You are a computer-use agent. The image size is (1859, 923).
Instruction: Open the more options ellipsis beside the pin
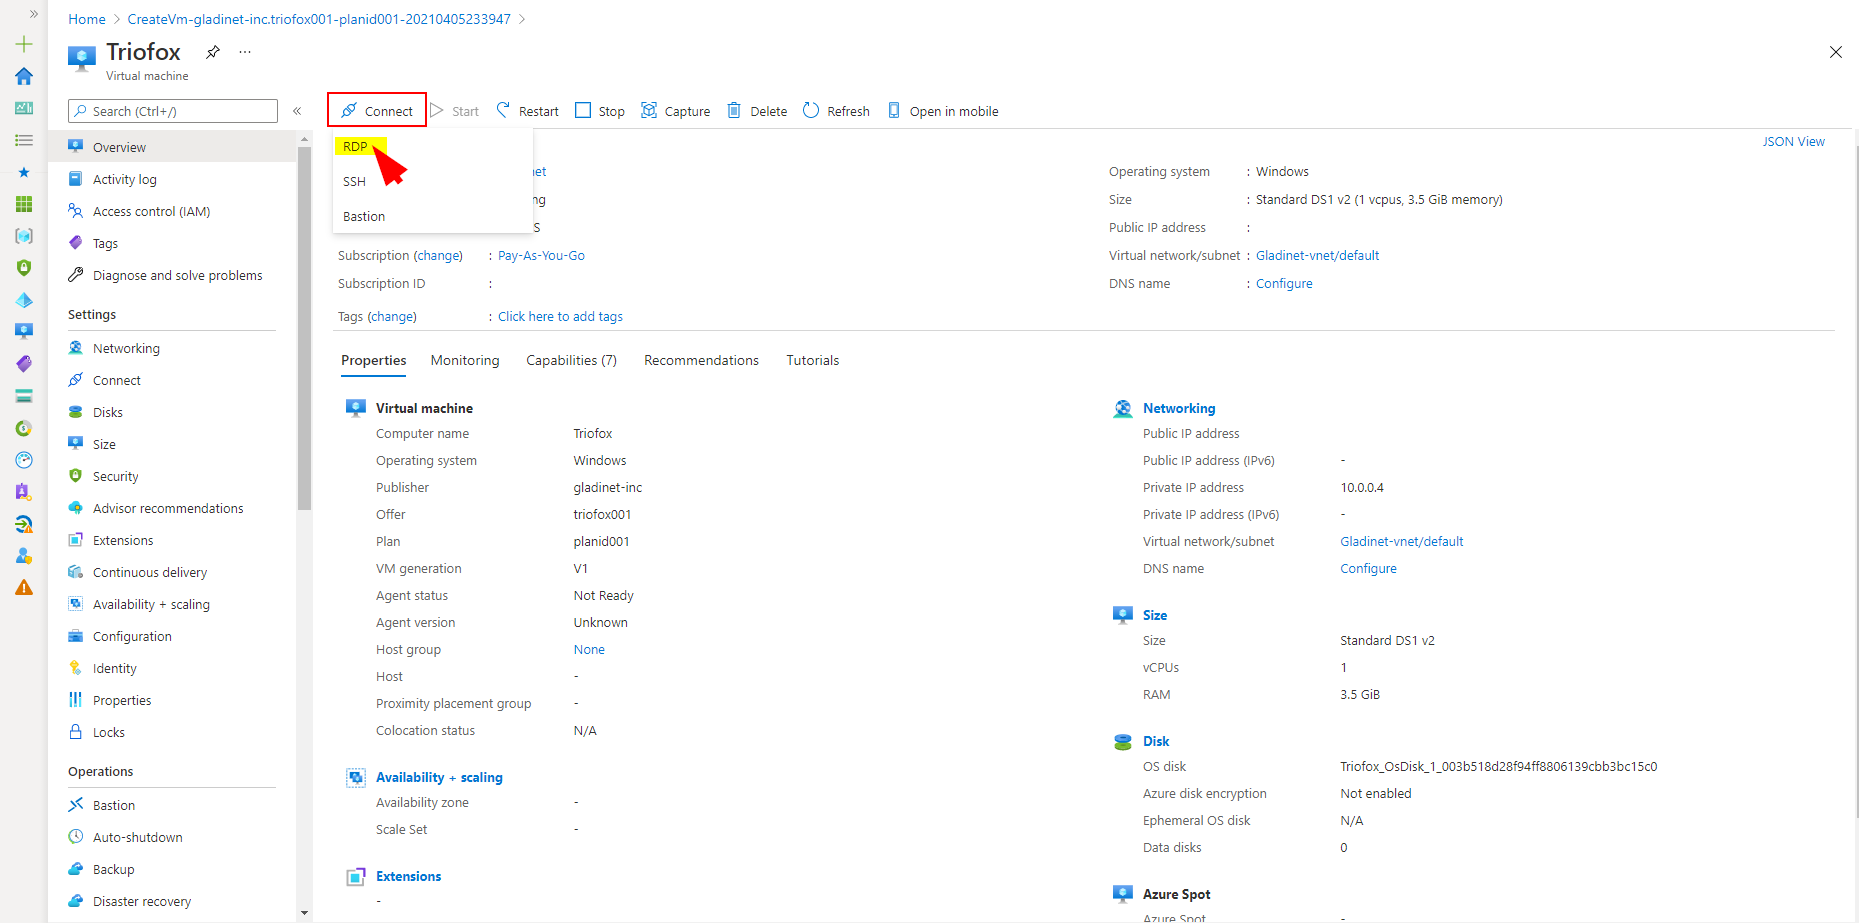coord(245,52)
